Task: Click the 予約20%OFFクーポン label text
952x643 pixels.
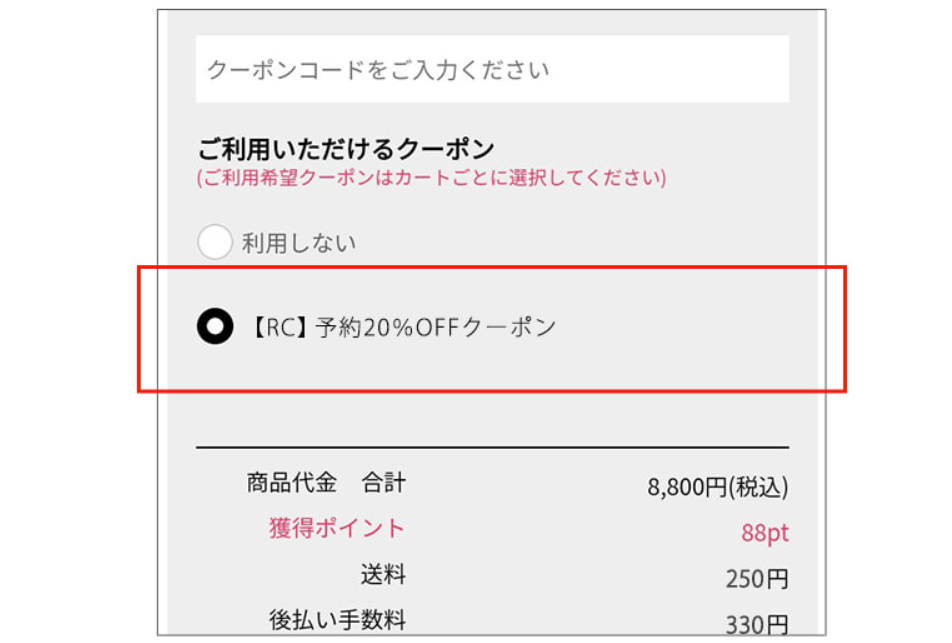Action: pos(435,327)
